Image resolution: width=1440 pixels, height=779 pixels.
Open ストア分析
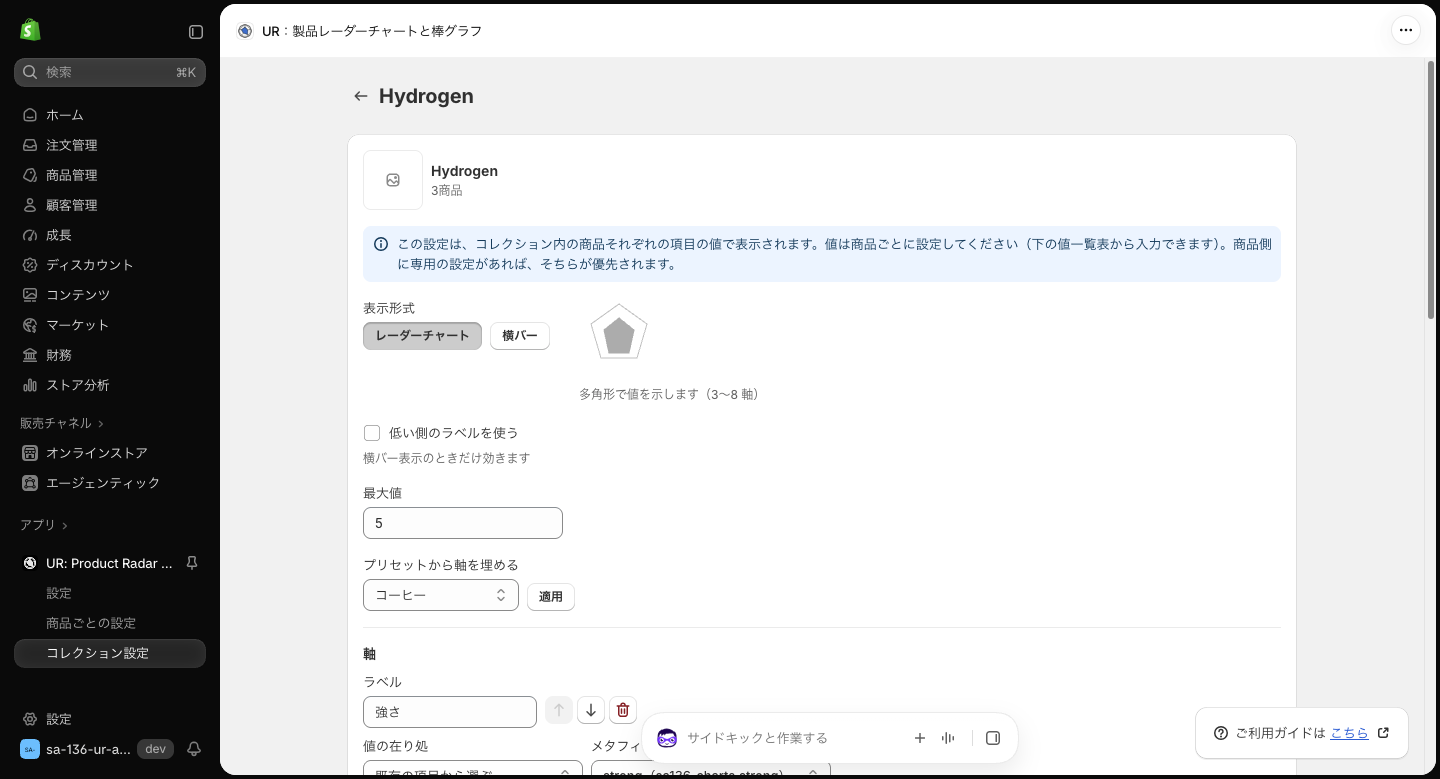point(110,385)
